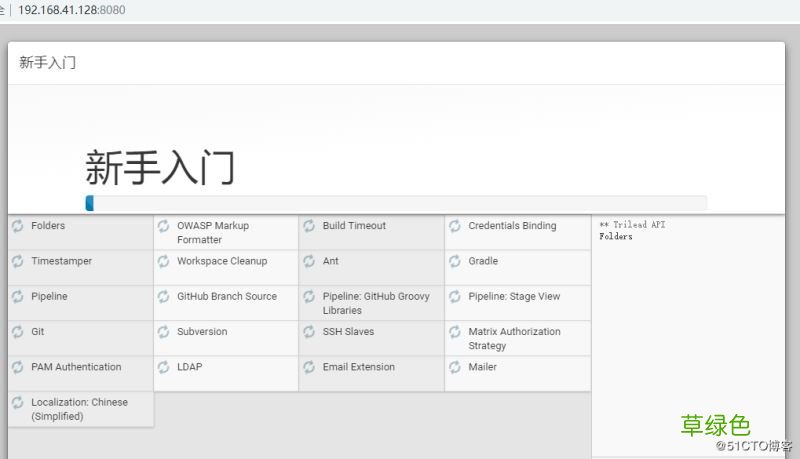
Task: Select the Mailer plugin label
Action: (x=482, y=367)
